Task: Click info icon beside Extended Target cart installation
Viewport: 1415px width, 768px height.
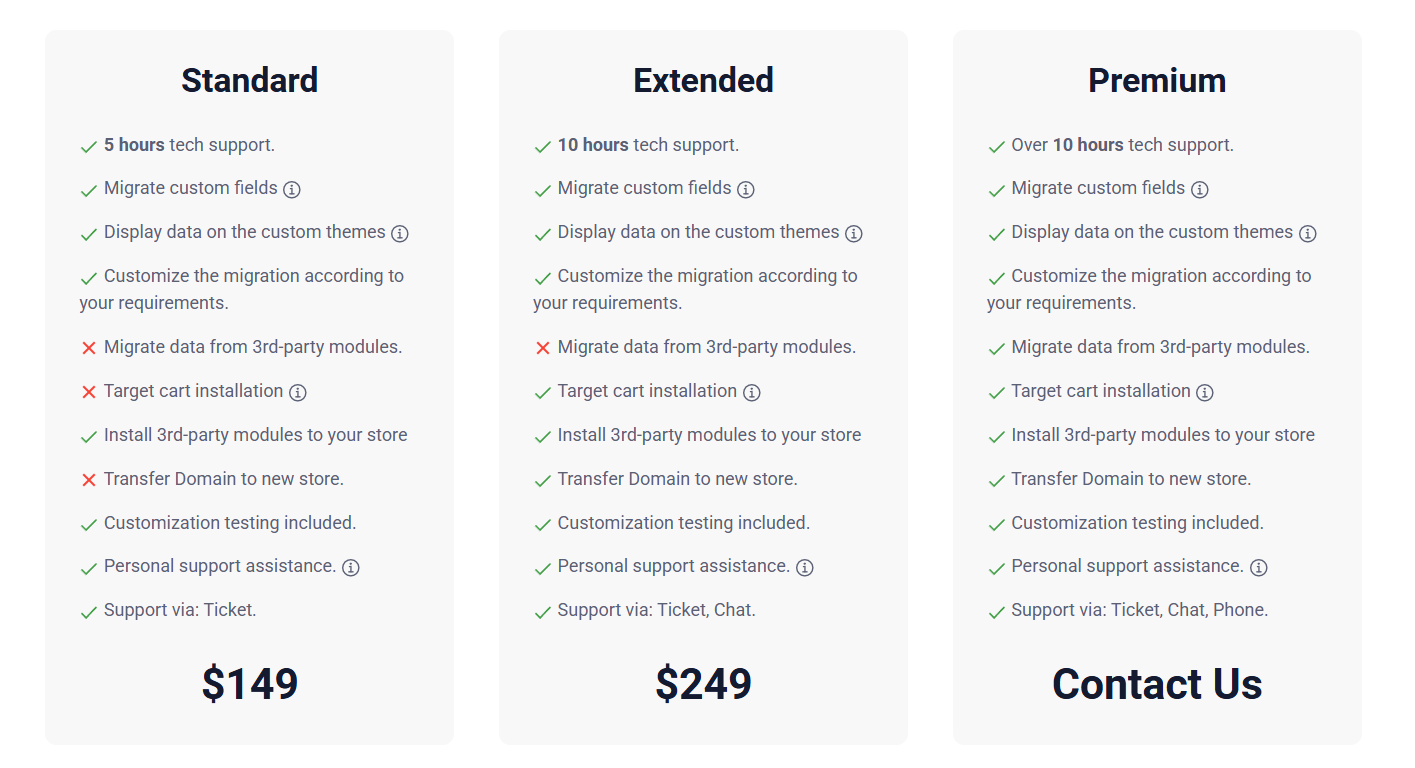Action: [752, 392]
